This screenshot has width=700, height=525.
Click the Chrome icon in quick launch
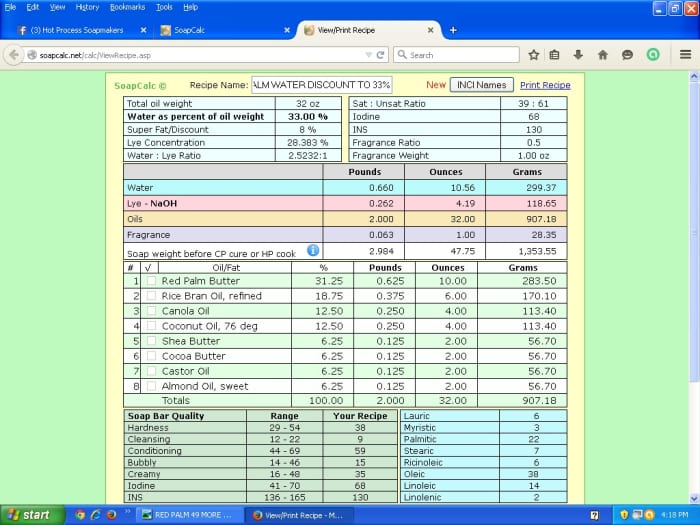(80, 515)
